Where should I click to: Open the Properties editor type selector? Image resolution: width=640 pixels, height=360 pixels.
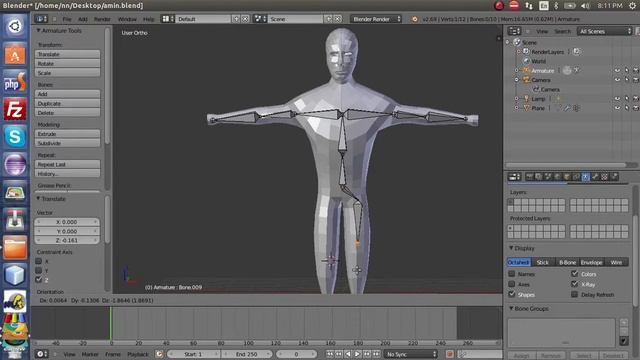(x=514, y=176)
